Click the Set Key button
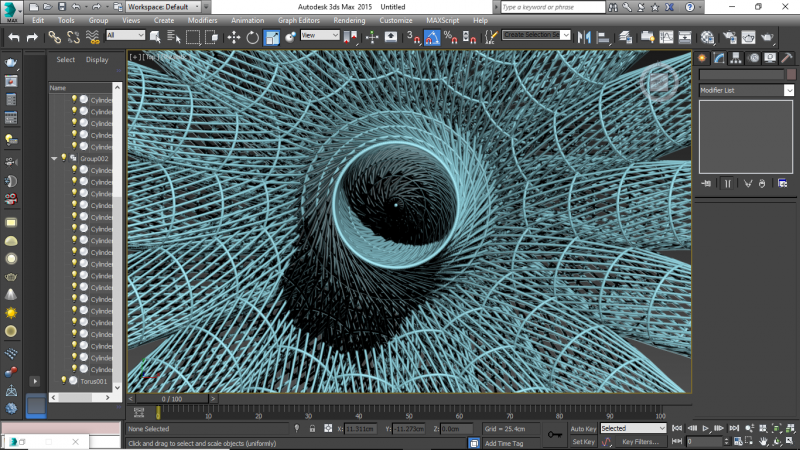 [583, 442]
